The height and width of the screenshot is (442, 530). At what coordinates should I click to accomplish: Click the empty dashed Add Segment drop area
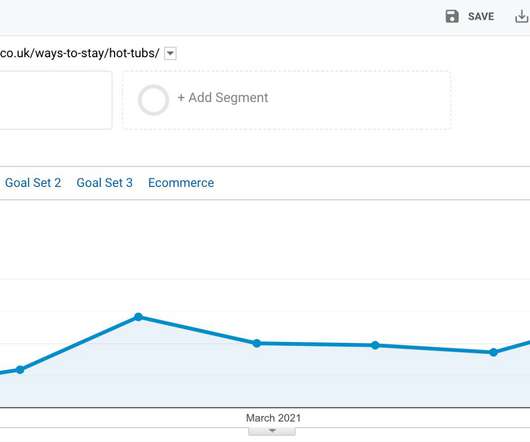[x=287, y=100]
